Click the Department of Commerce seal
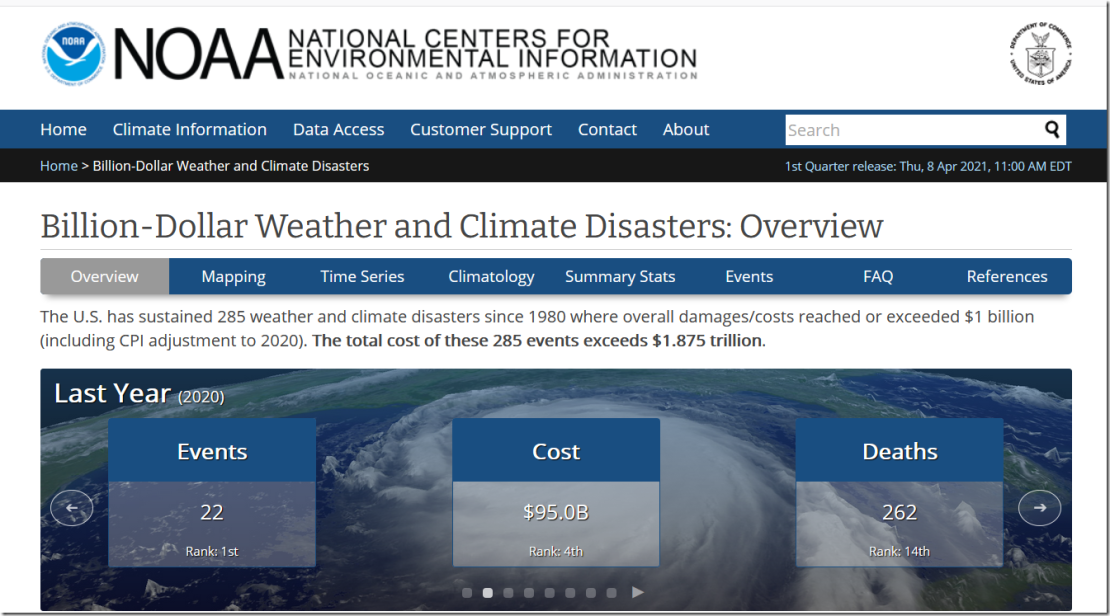The image size is (1110, 616). tap(1041, 53)
